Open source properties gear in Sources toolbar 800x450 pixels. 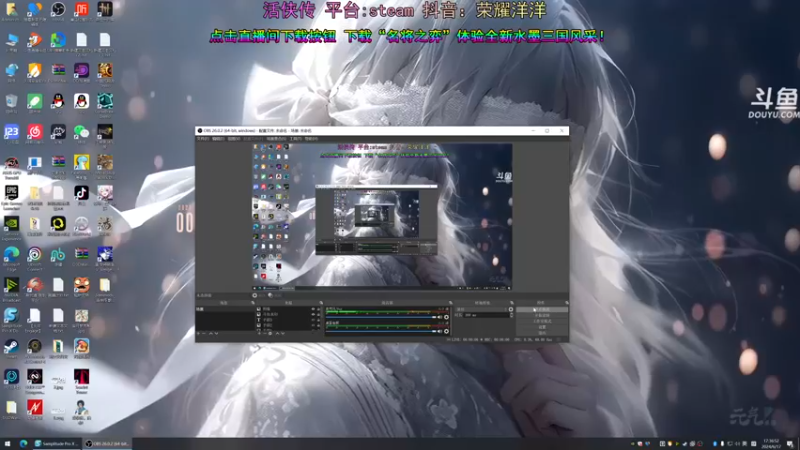pos(270,333)
